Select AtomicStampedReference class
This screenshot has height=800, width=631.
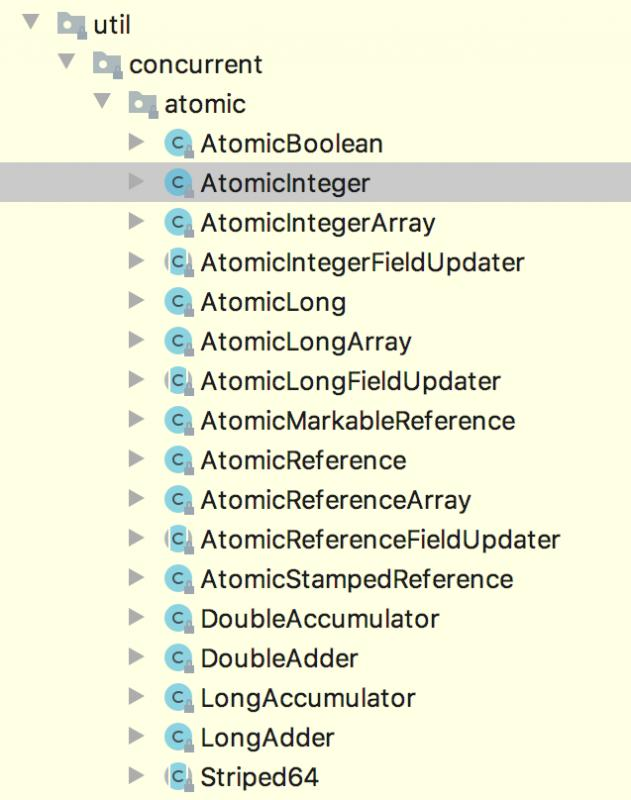click(x=357, y=580)
